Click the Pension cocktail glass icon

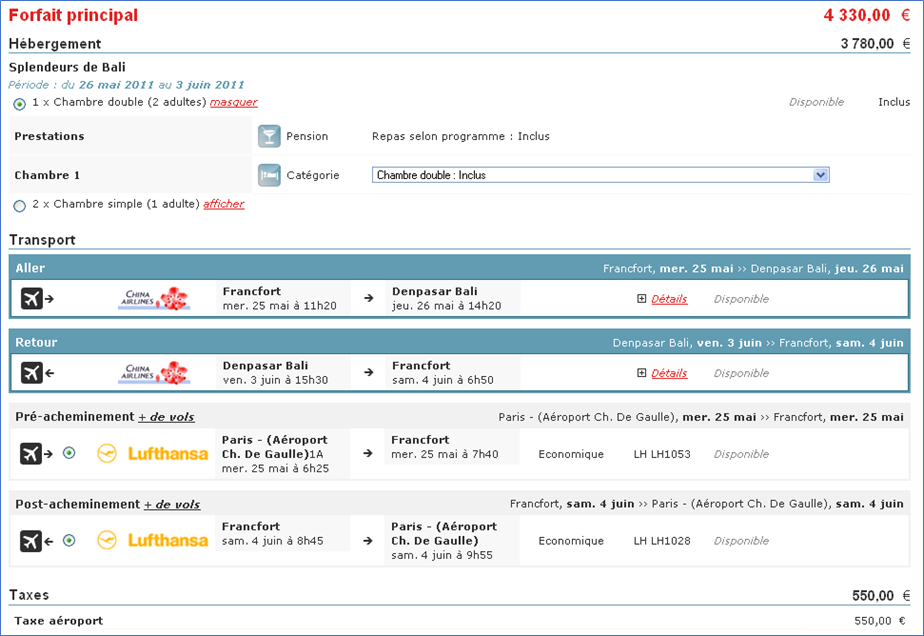click(269, 136)
